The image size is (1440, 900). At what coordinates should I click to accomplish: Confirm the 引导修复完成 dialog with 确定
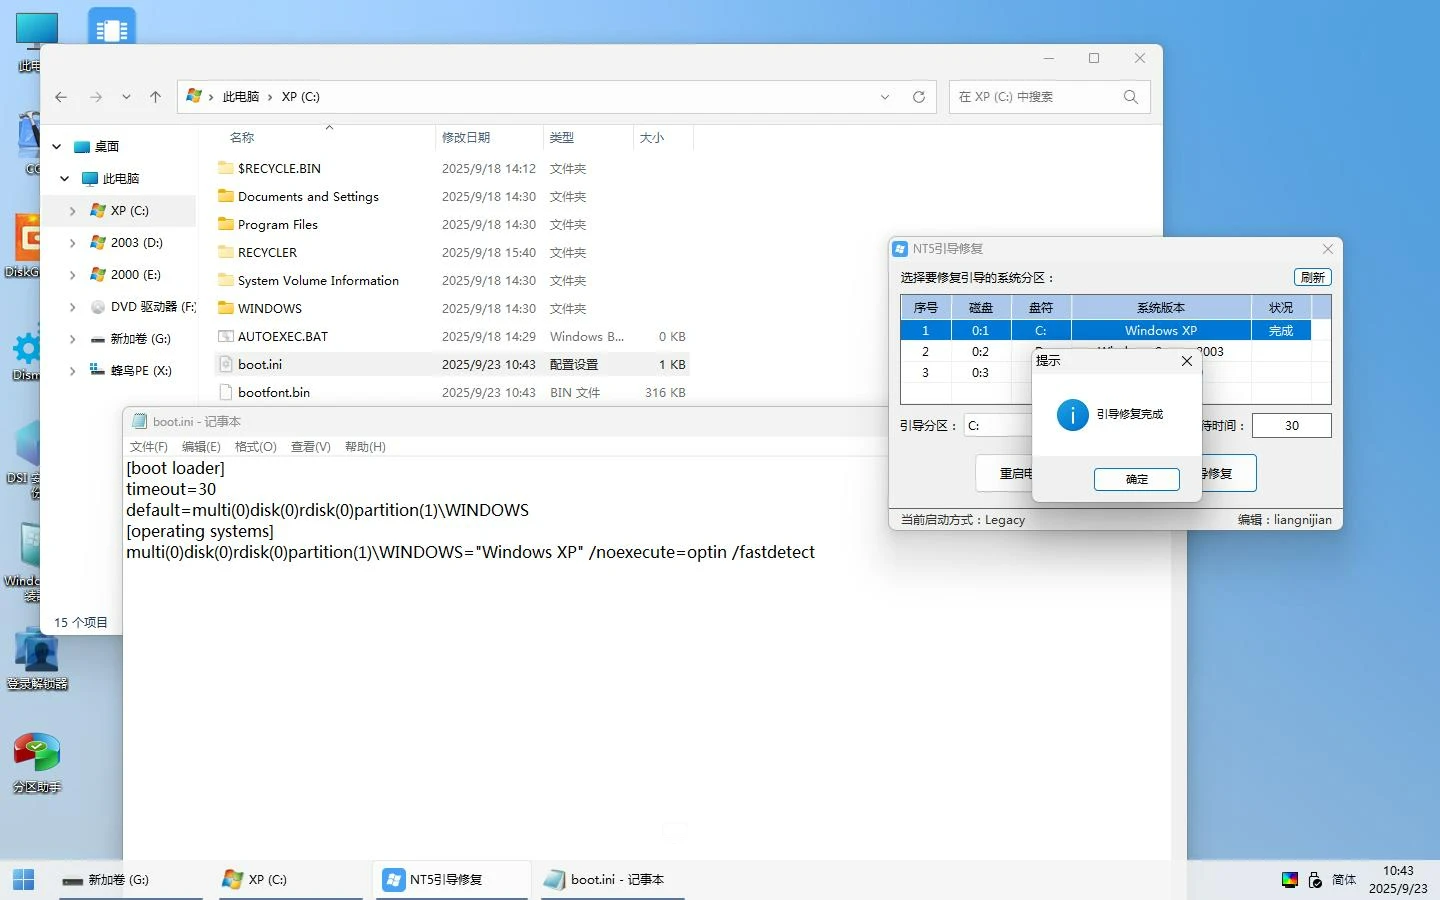tap(1137, 479)
